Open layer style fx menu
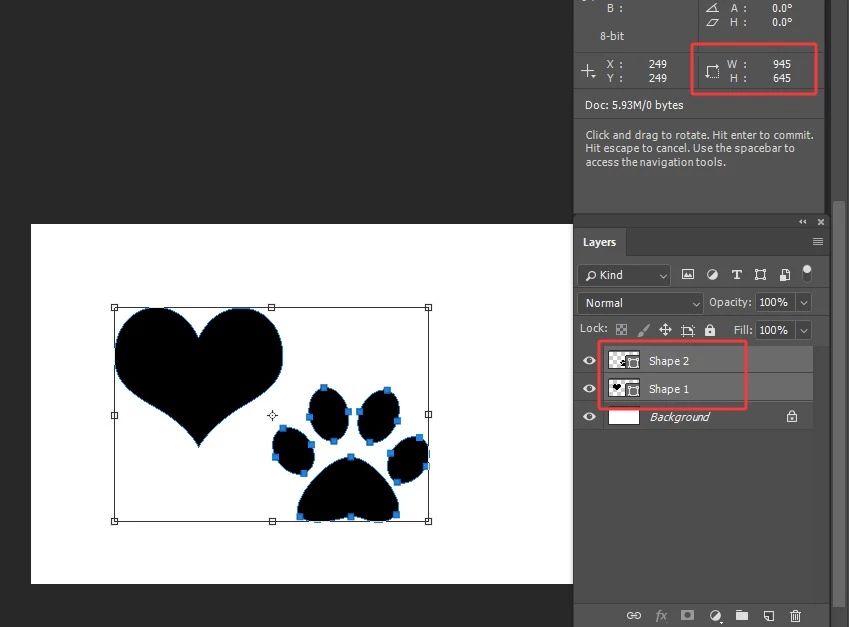 click(x=661, y=616)
